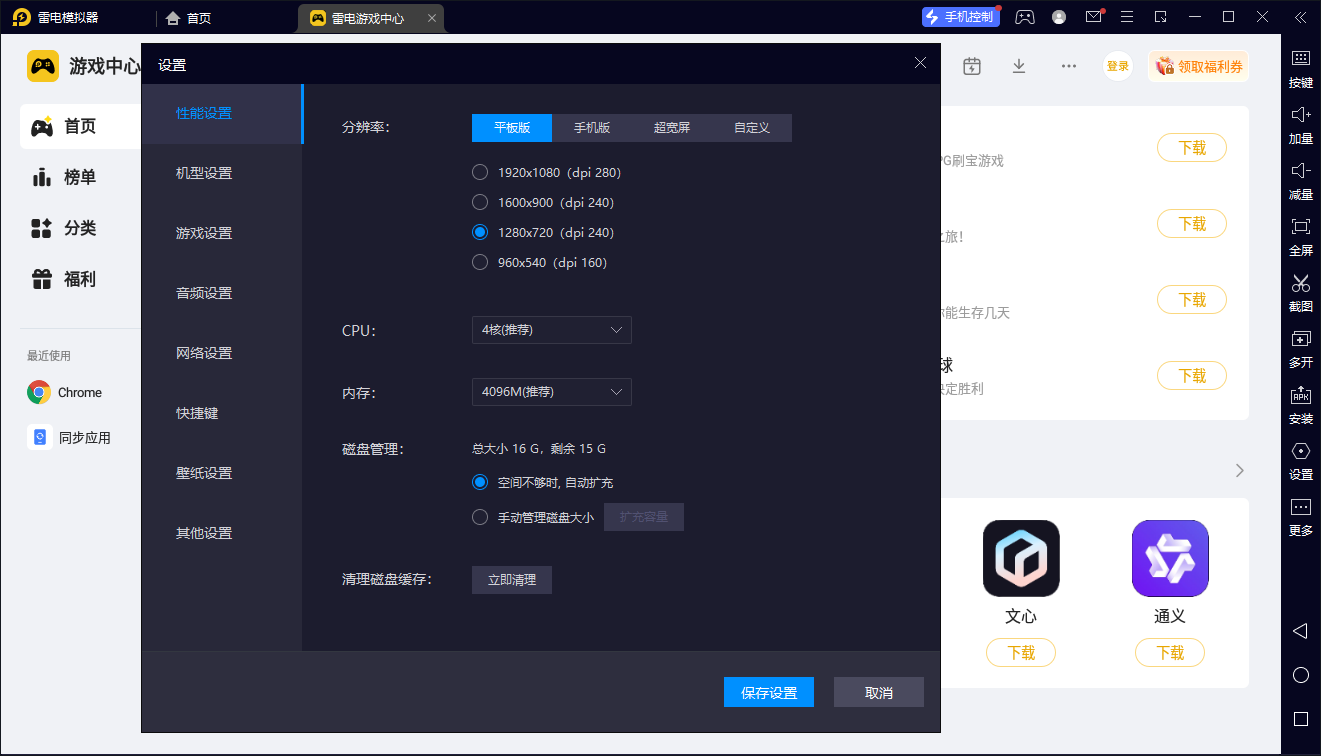Switch to 游戏设置 settings tab

[x=221, y=233]
